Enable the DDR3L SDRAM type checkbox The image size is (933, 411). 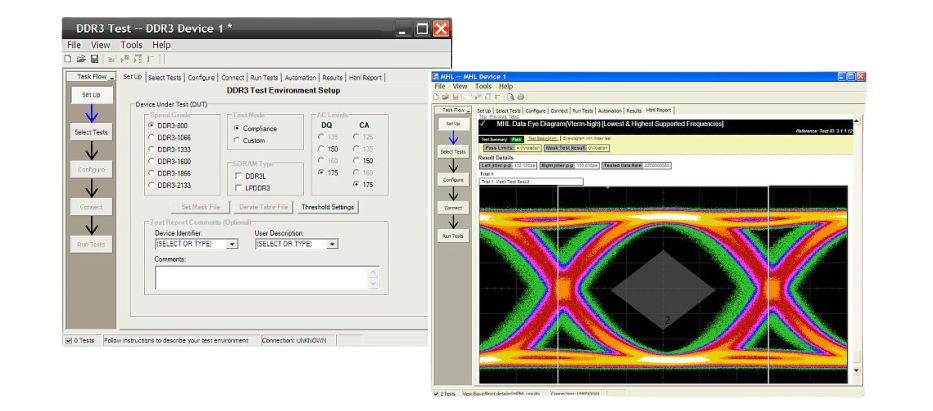point(237,175)
